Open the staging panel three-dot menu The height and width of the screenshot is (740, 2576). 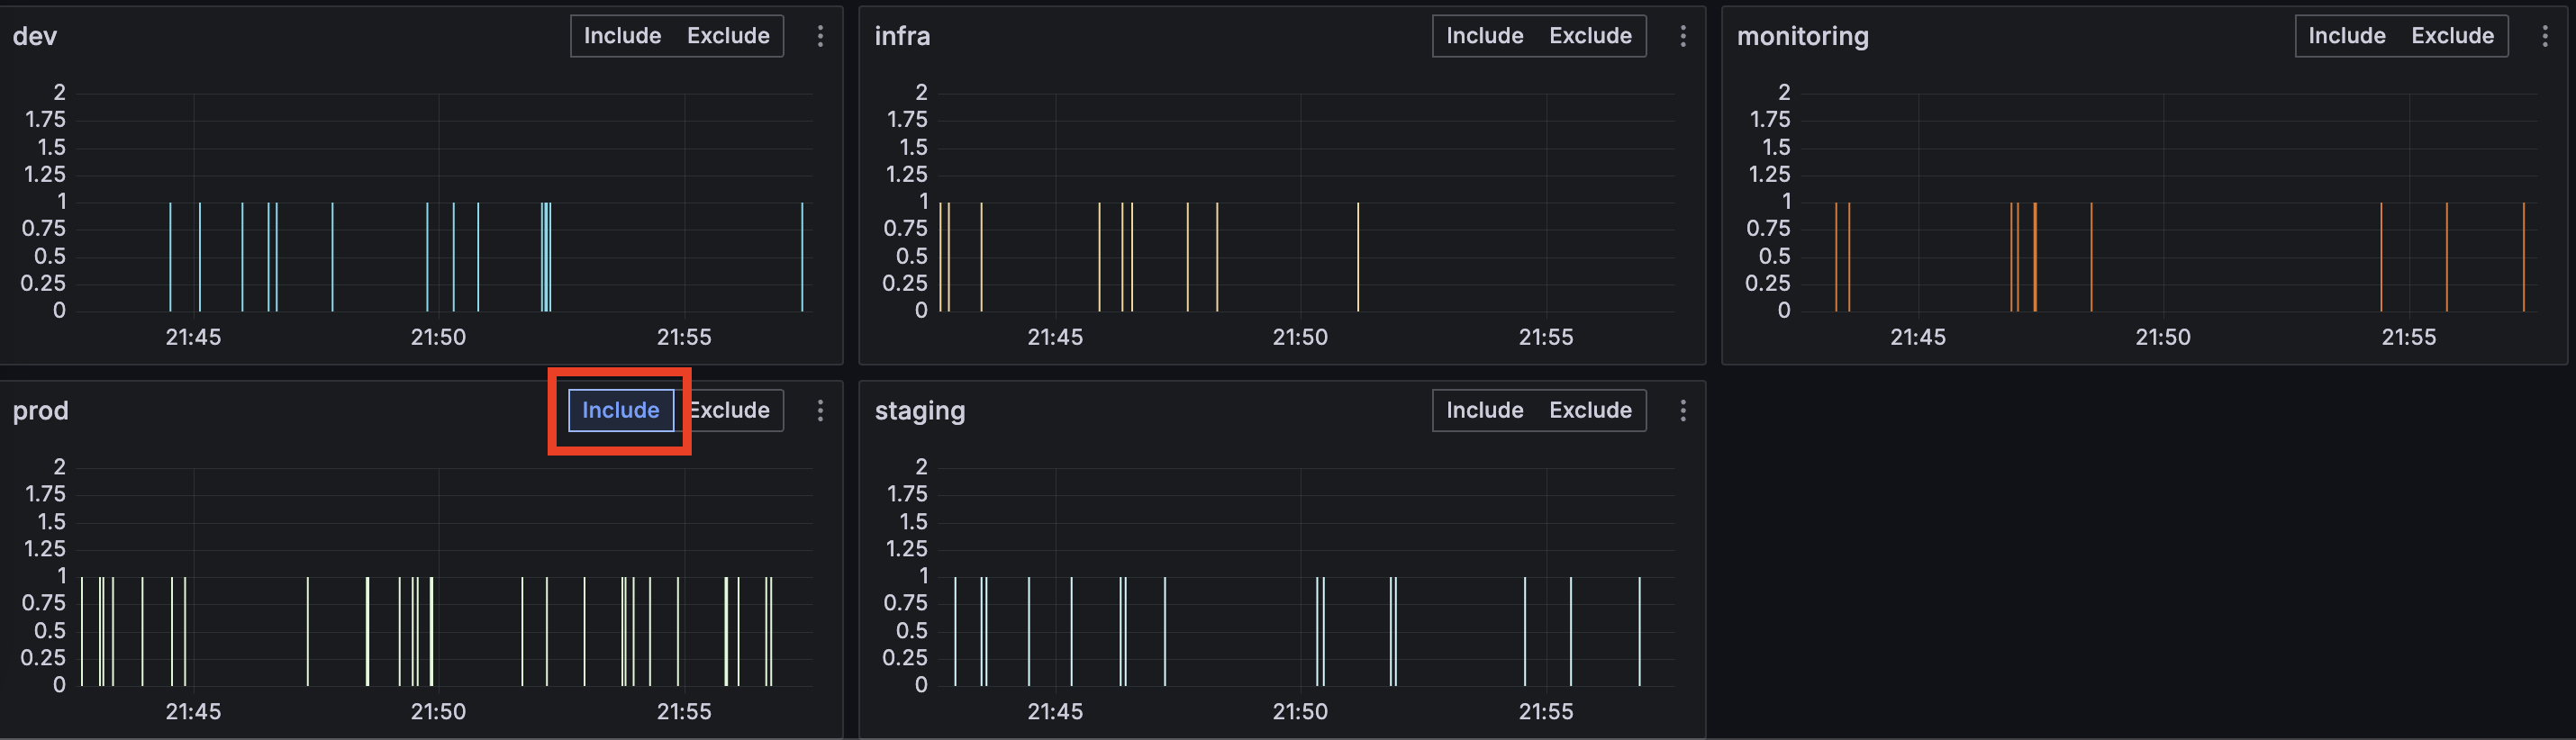point(1683,410)
